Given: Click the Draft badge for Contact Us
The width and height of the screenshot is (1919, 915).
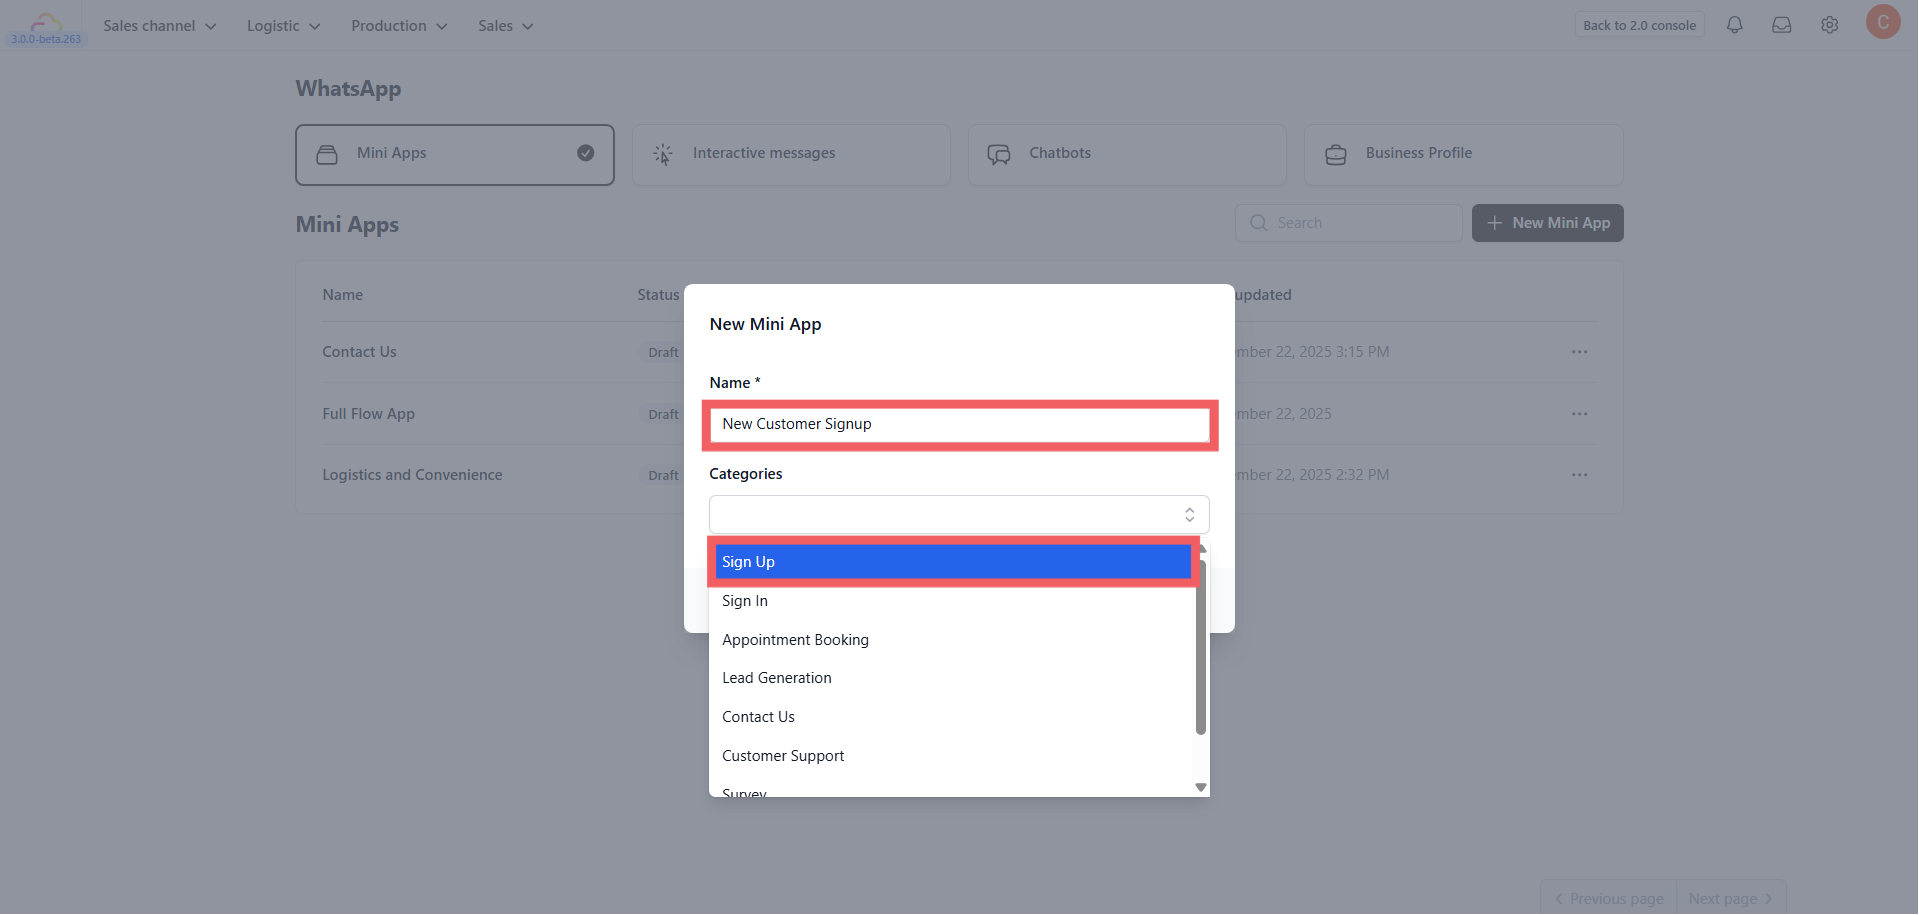Looking at the screenshot, I should click(662, 352).
